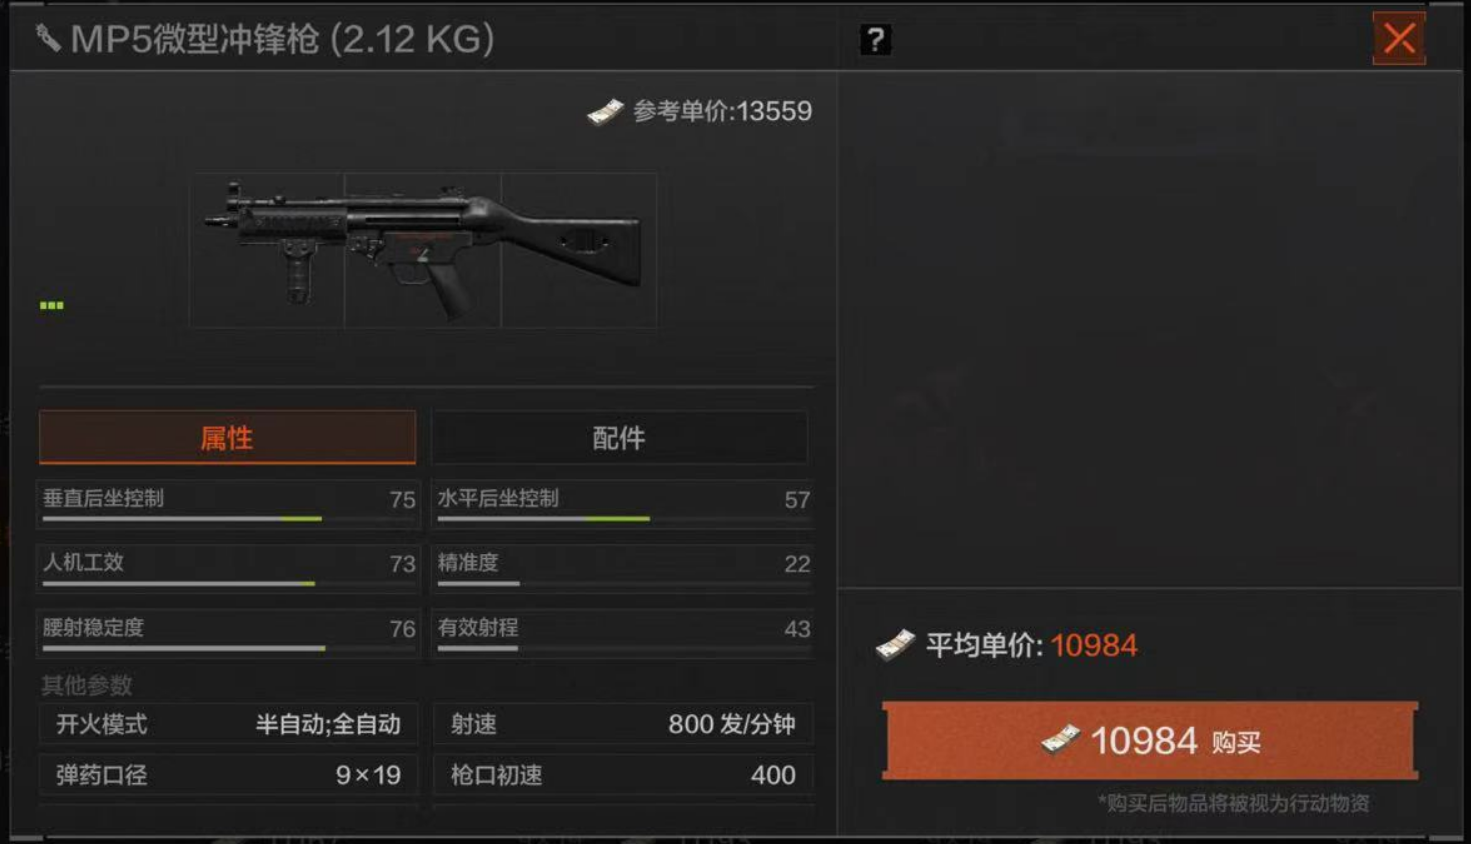Switch to the 配件 tab
The height and width of the screenshot is (844, 1471).
(619, 437)
